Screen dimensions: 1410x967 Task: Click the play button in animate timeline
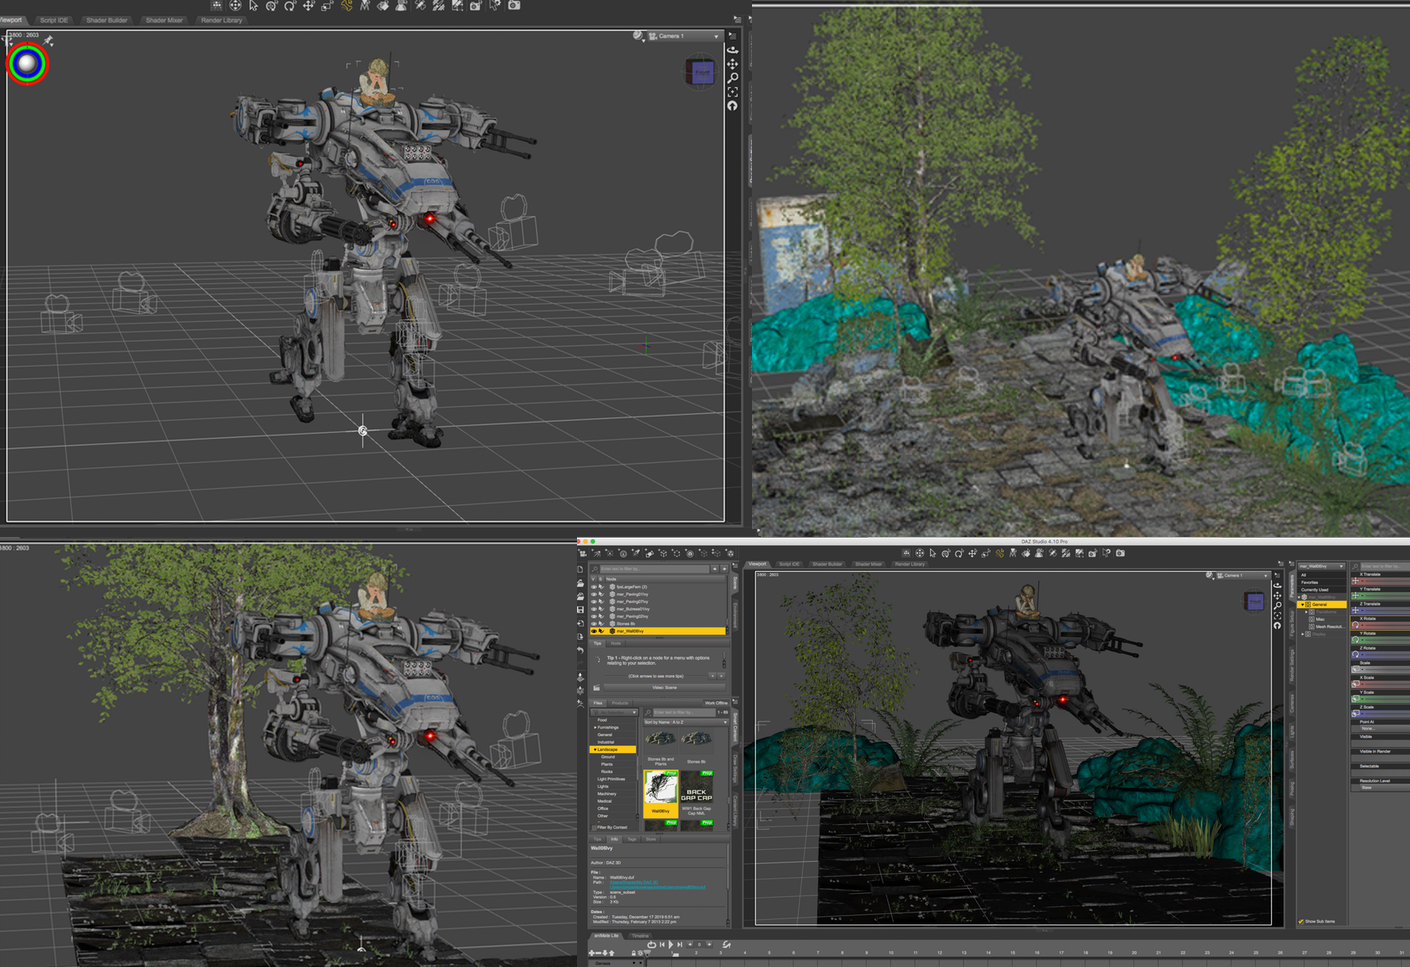[670, 944]
